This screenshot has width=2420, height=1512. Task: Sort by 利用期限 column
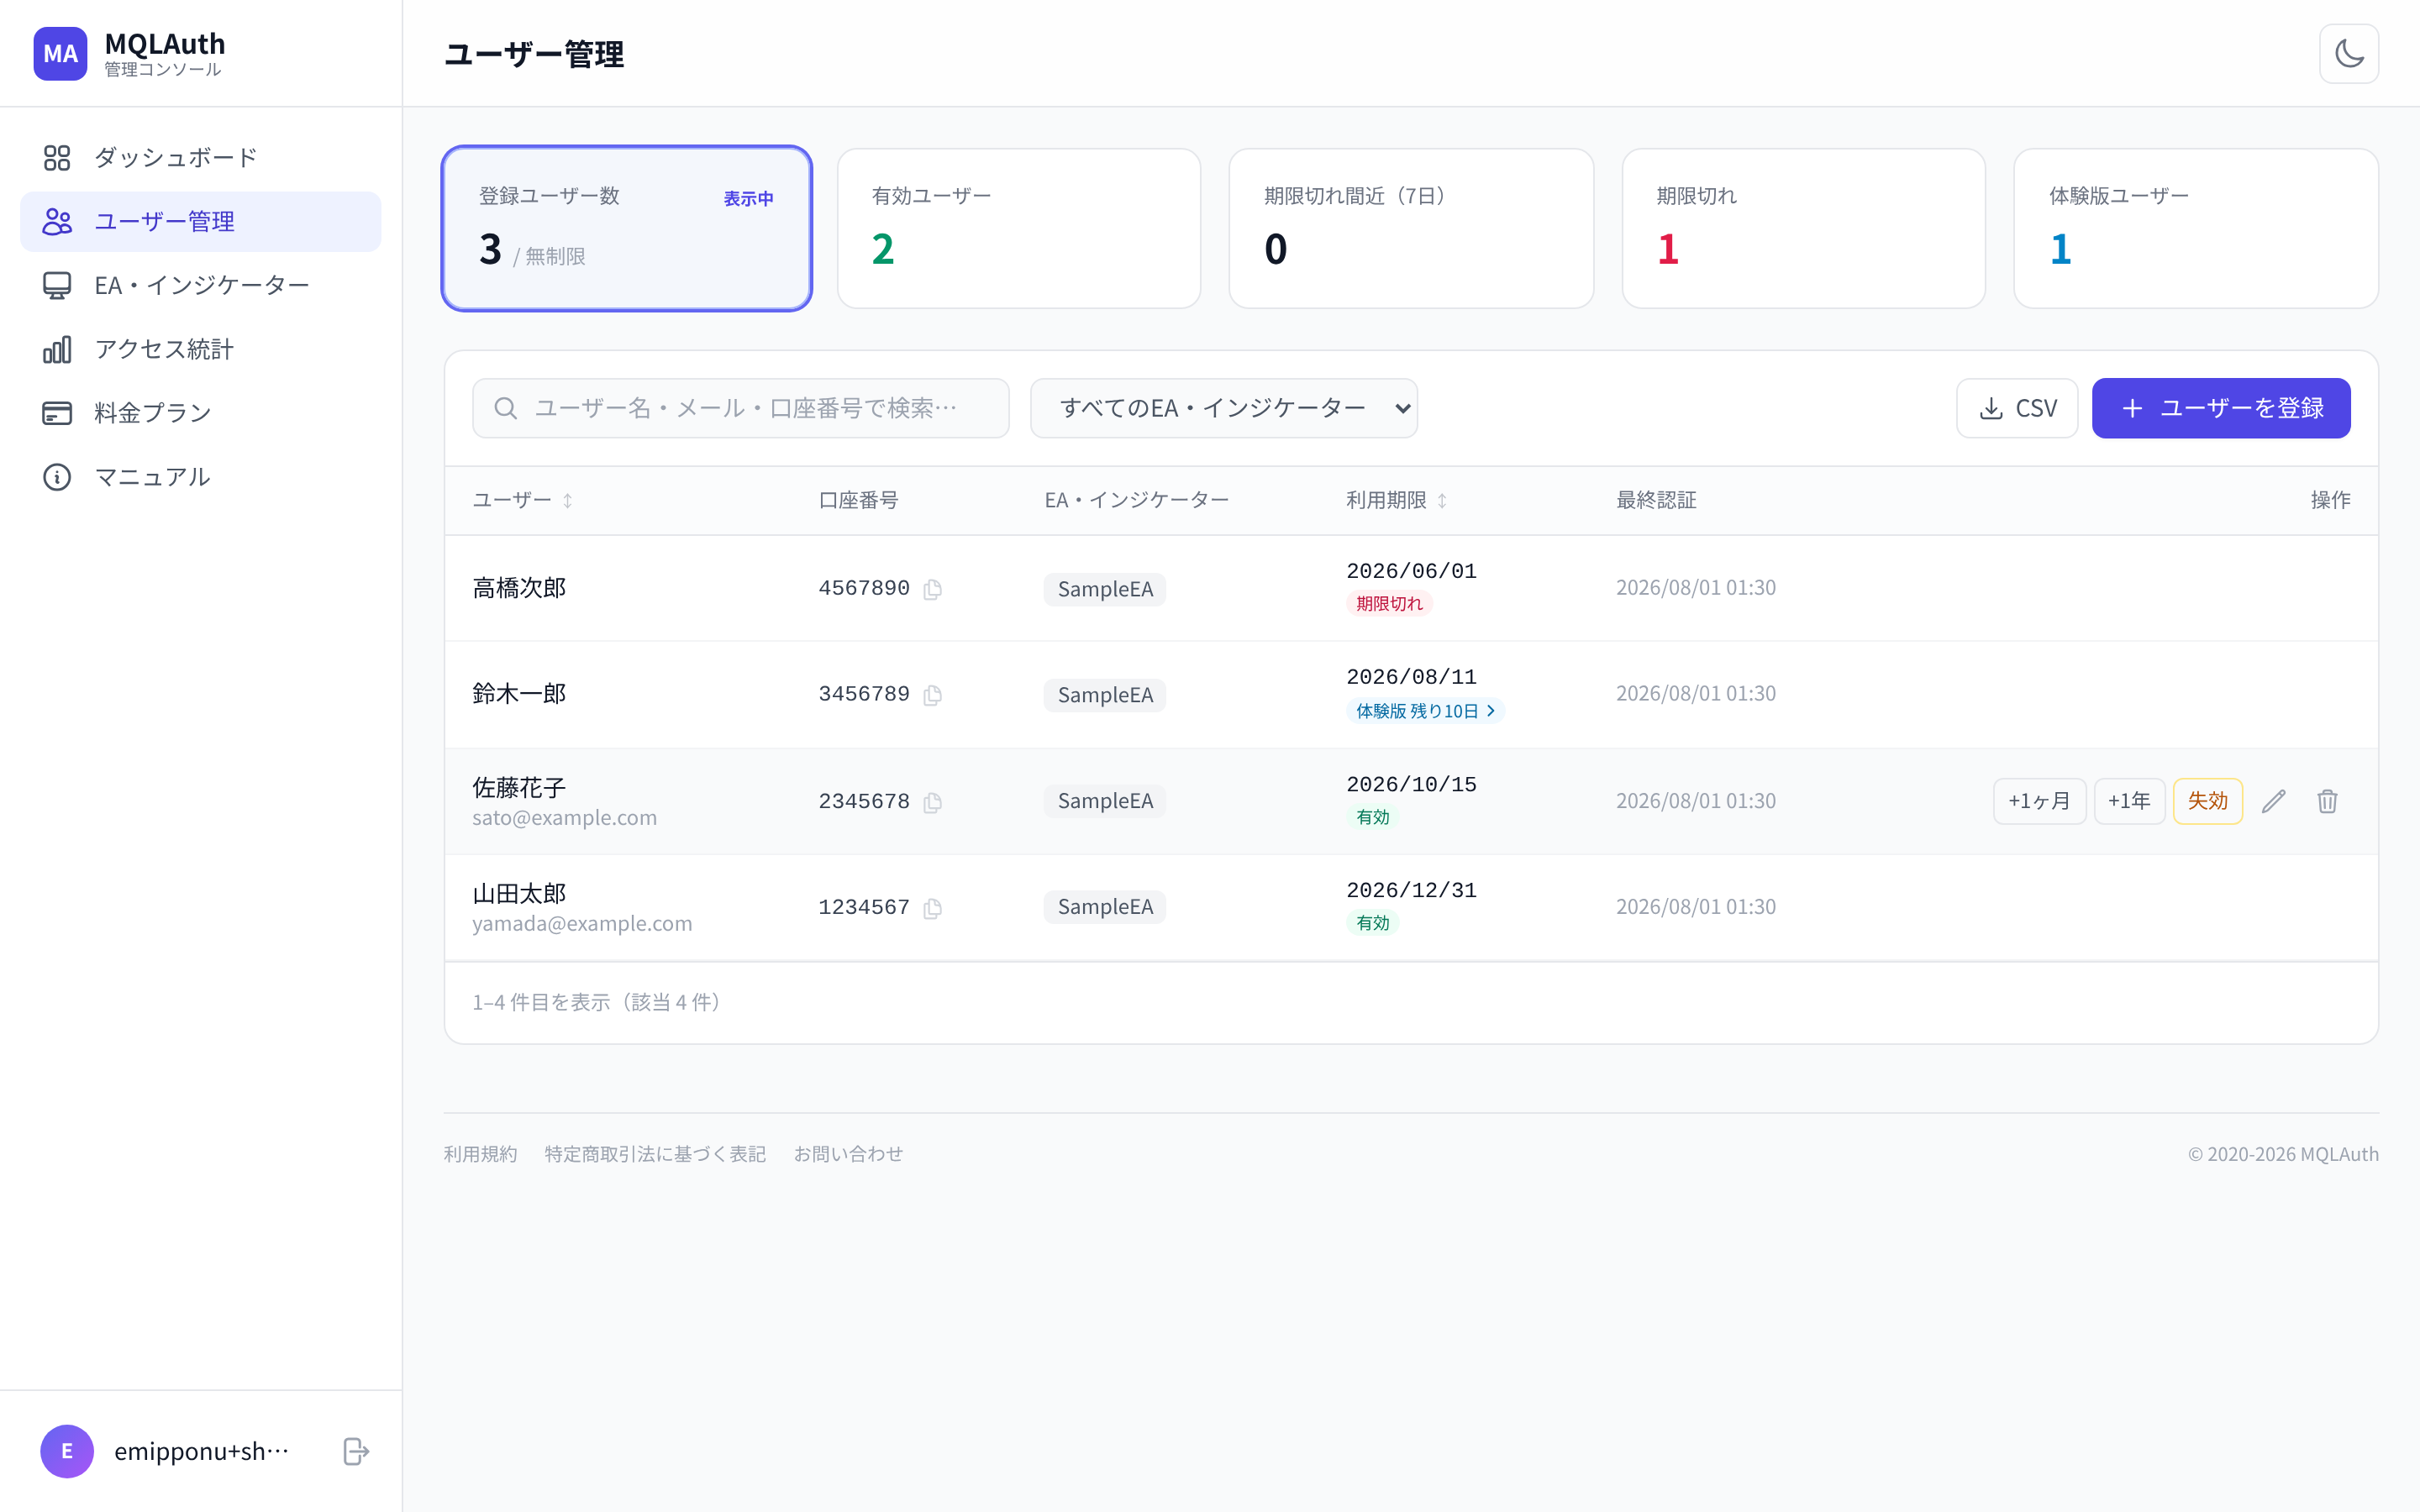click(1397, 500)
